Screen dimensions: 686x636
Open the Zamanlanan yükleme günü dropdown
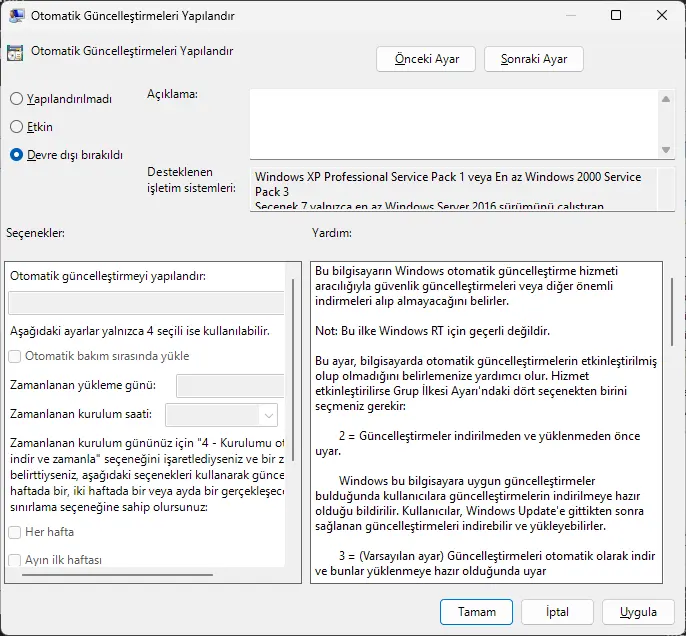point(231,385)
